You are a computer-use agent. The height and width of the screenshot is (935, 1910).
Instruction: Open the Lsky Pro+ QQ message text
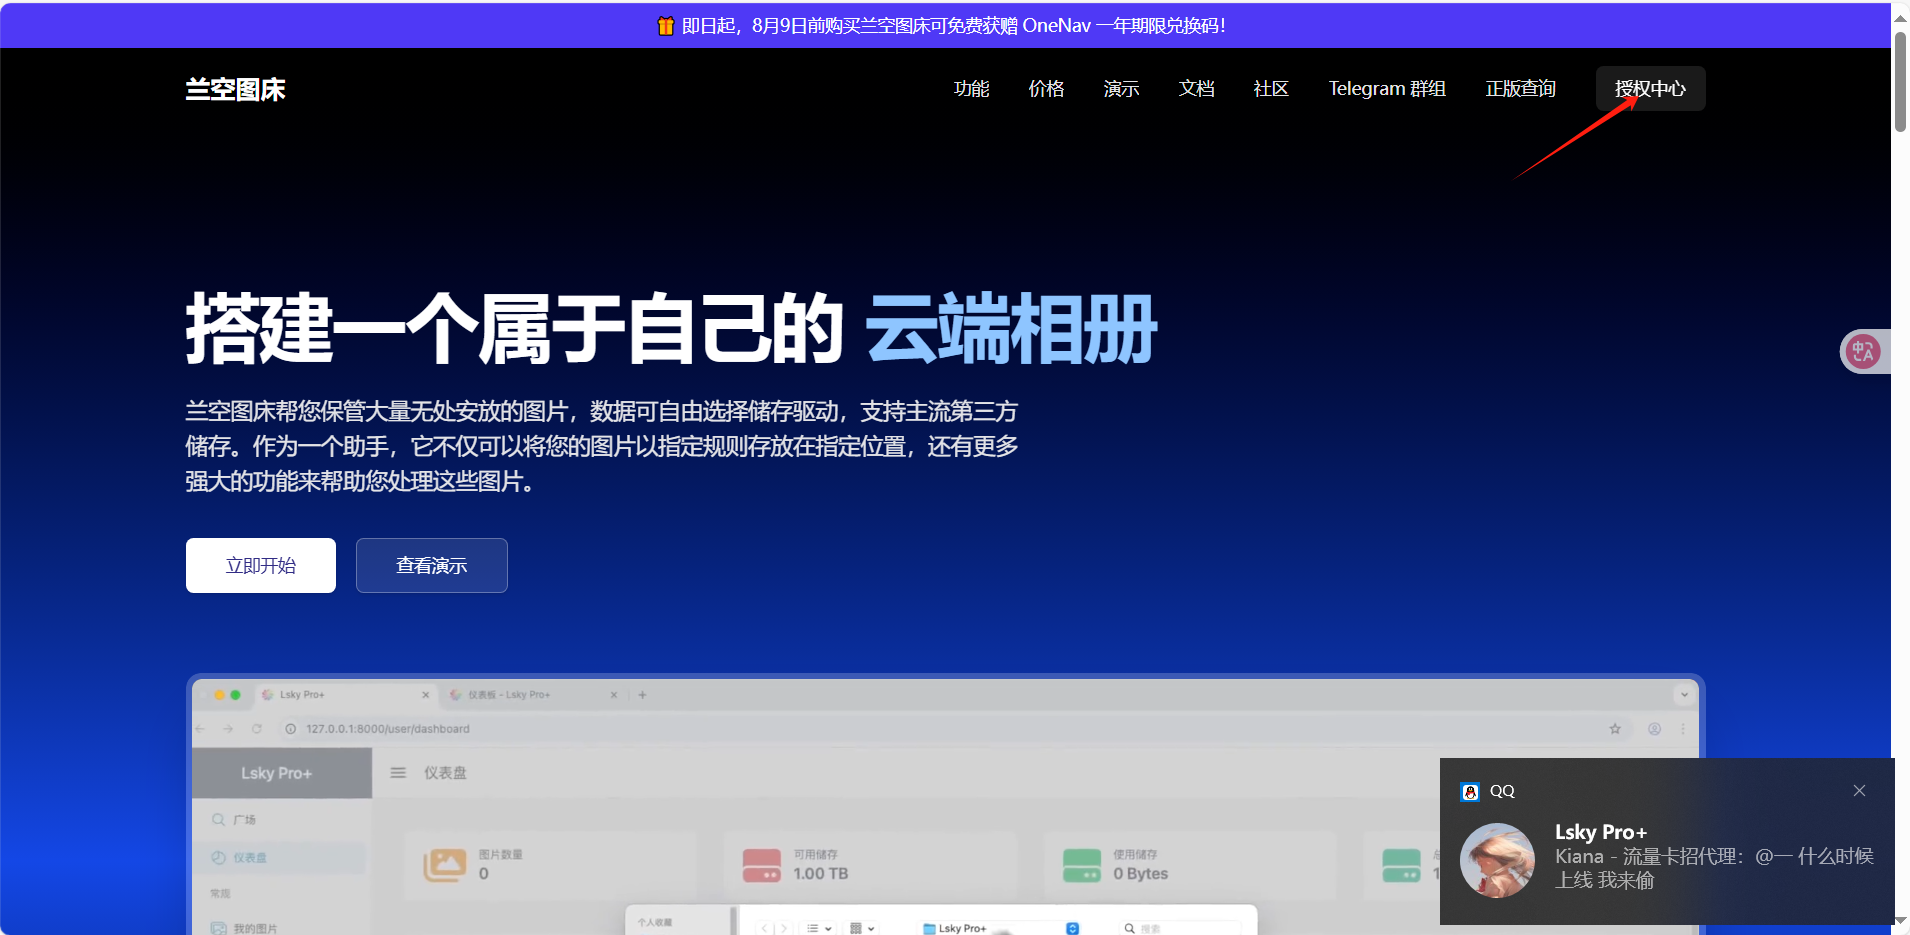tap(1714, 868)
